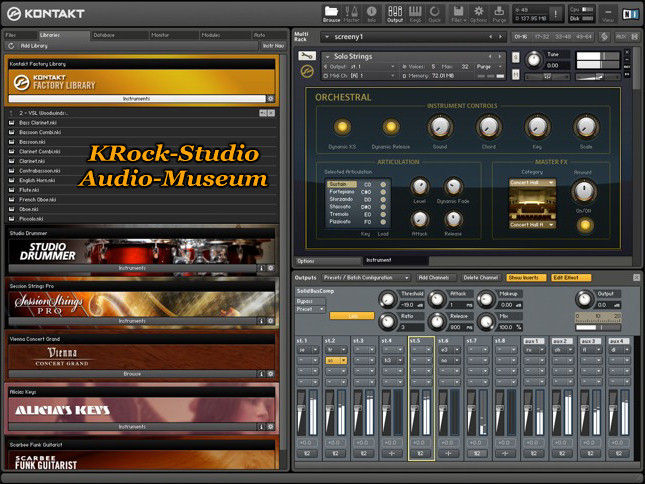The width and height of the screenshot is (645, 484).
Task: Switch to the Auto tab
Action: coord(268,35)
